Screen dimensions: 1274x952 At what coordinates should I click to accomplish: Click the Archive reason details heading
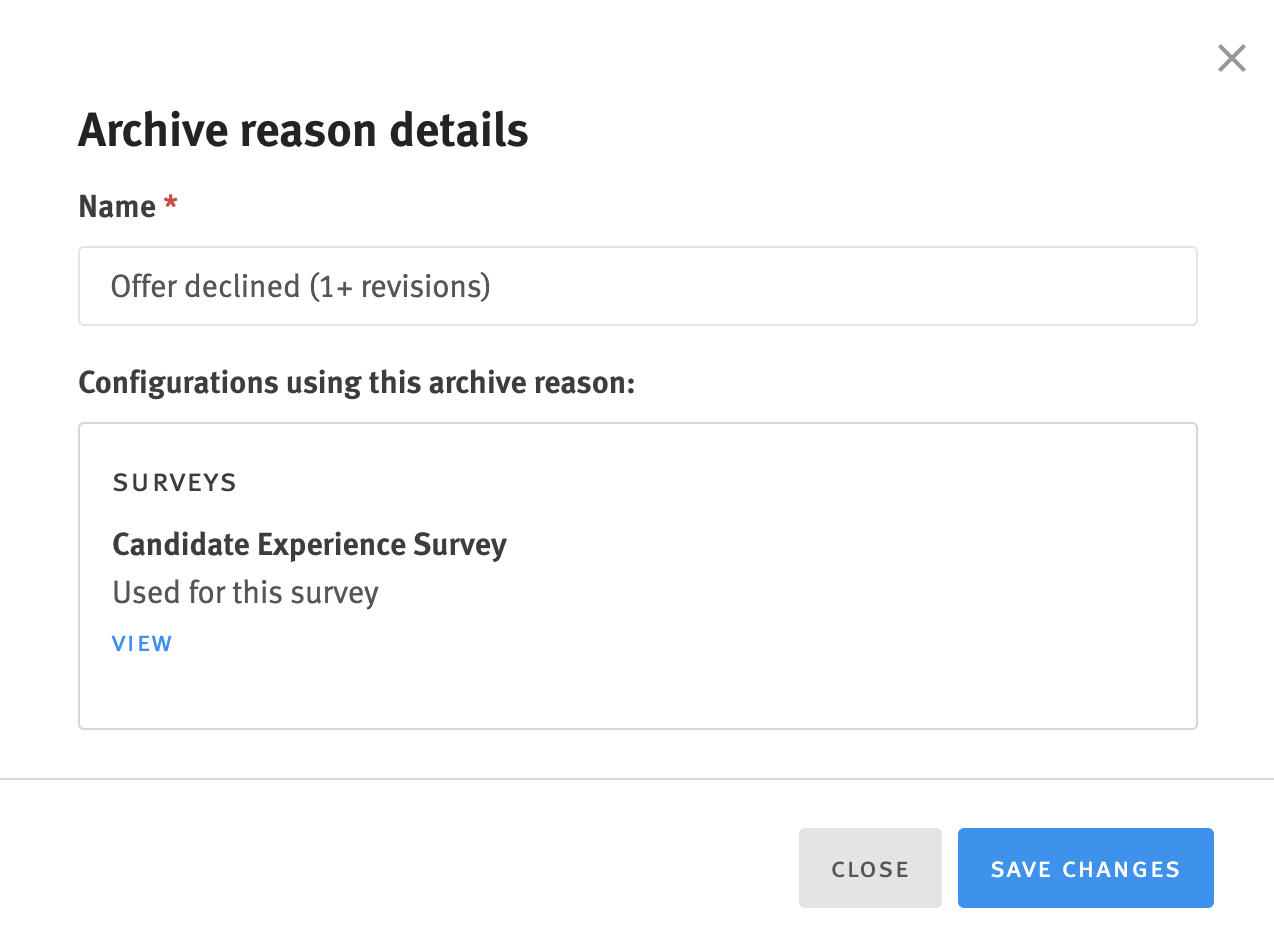click(303, 130)
